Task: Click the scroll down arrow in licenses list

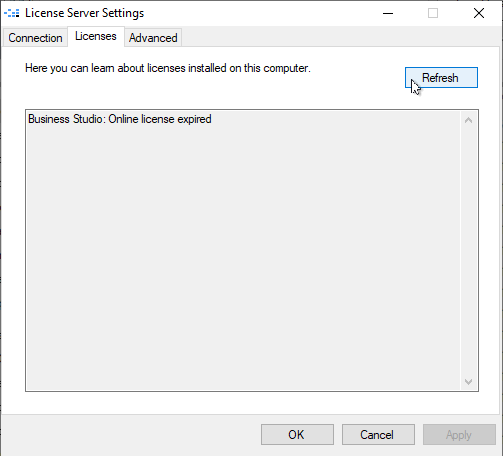Action: (x=468, y=381)
